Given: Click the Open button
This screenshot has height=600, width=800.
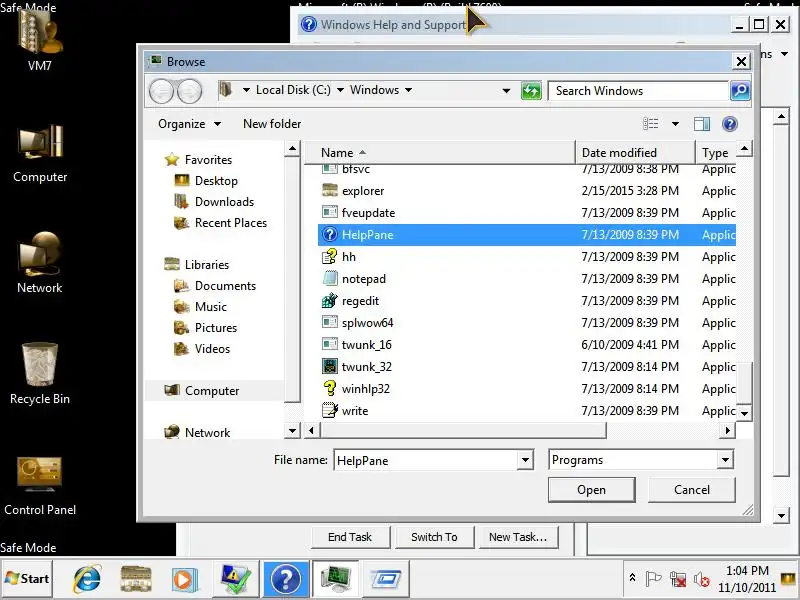Looking at the screenshot, I should tap(591, 490).
